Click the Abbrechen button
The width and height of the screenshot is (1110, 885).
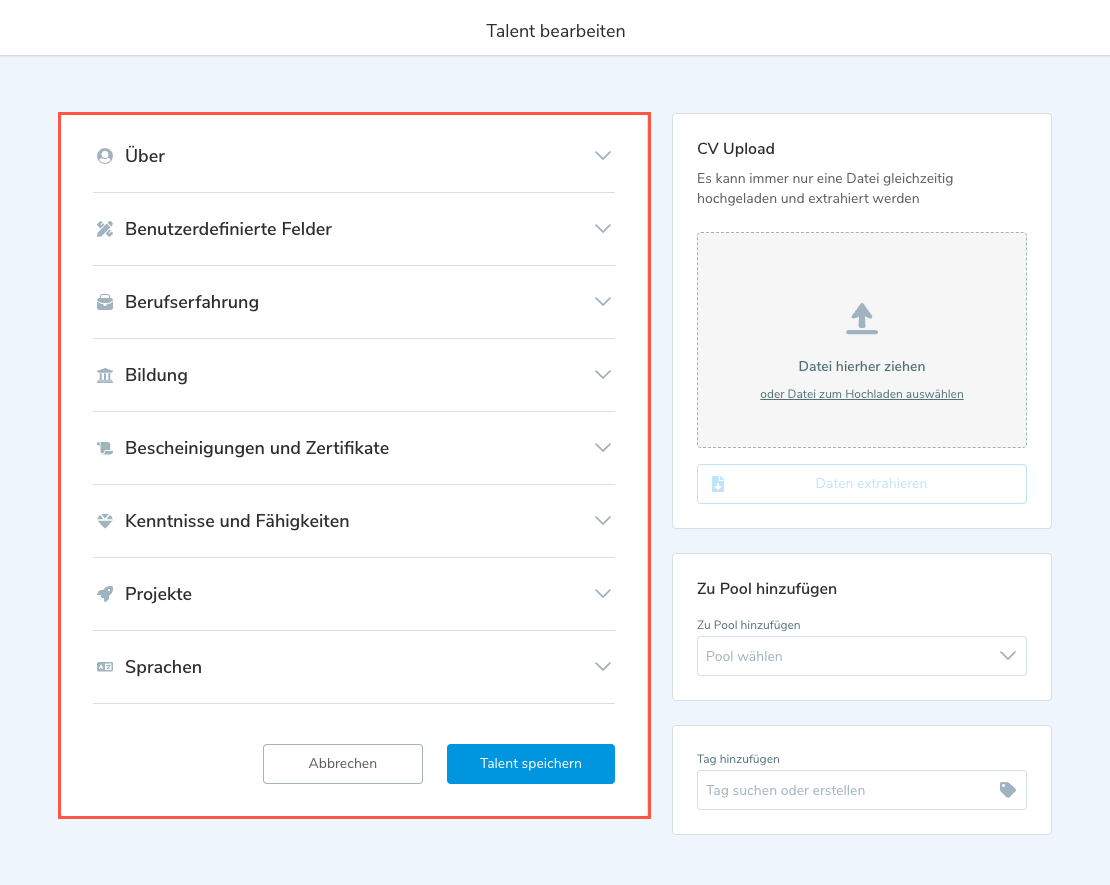point(343,764)
